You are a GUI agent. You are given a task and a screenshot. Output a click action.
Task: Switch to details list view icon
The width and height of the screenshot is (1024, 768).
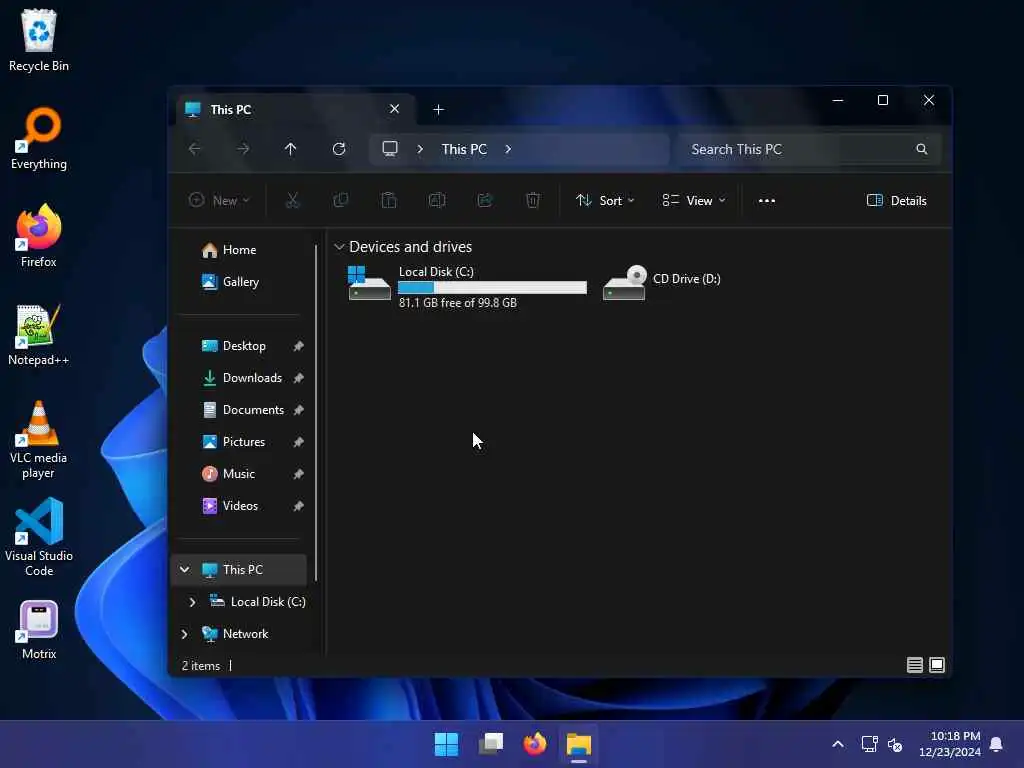click(914, 665)
